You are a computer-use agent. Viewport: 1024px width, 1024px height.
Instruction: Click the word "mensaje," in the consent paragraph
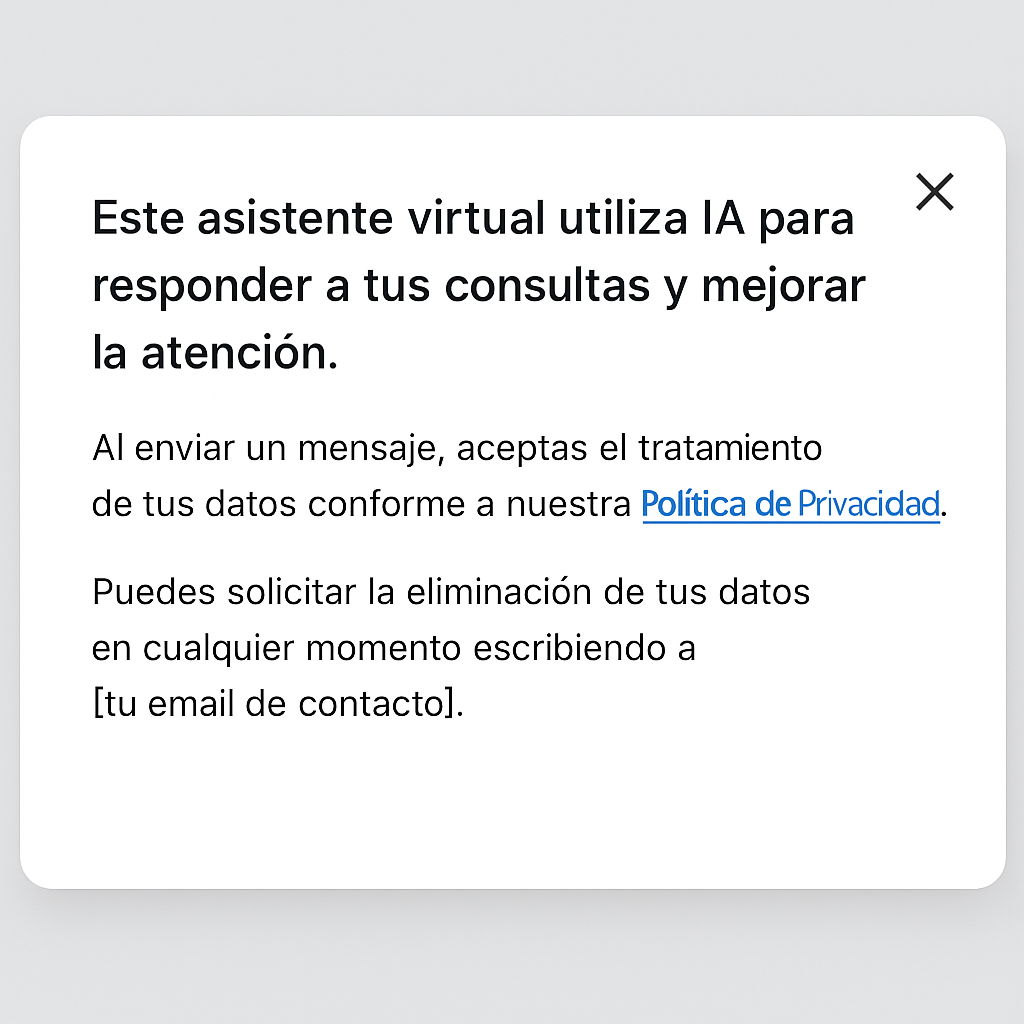pos(372,449)
